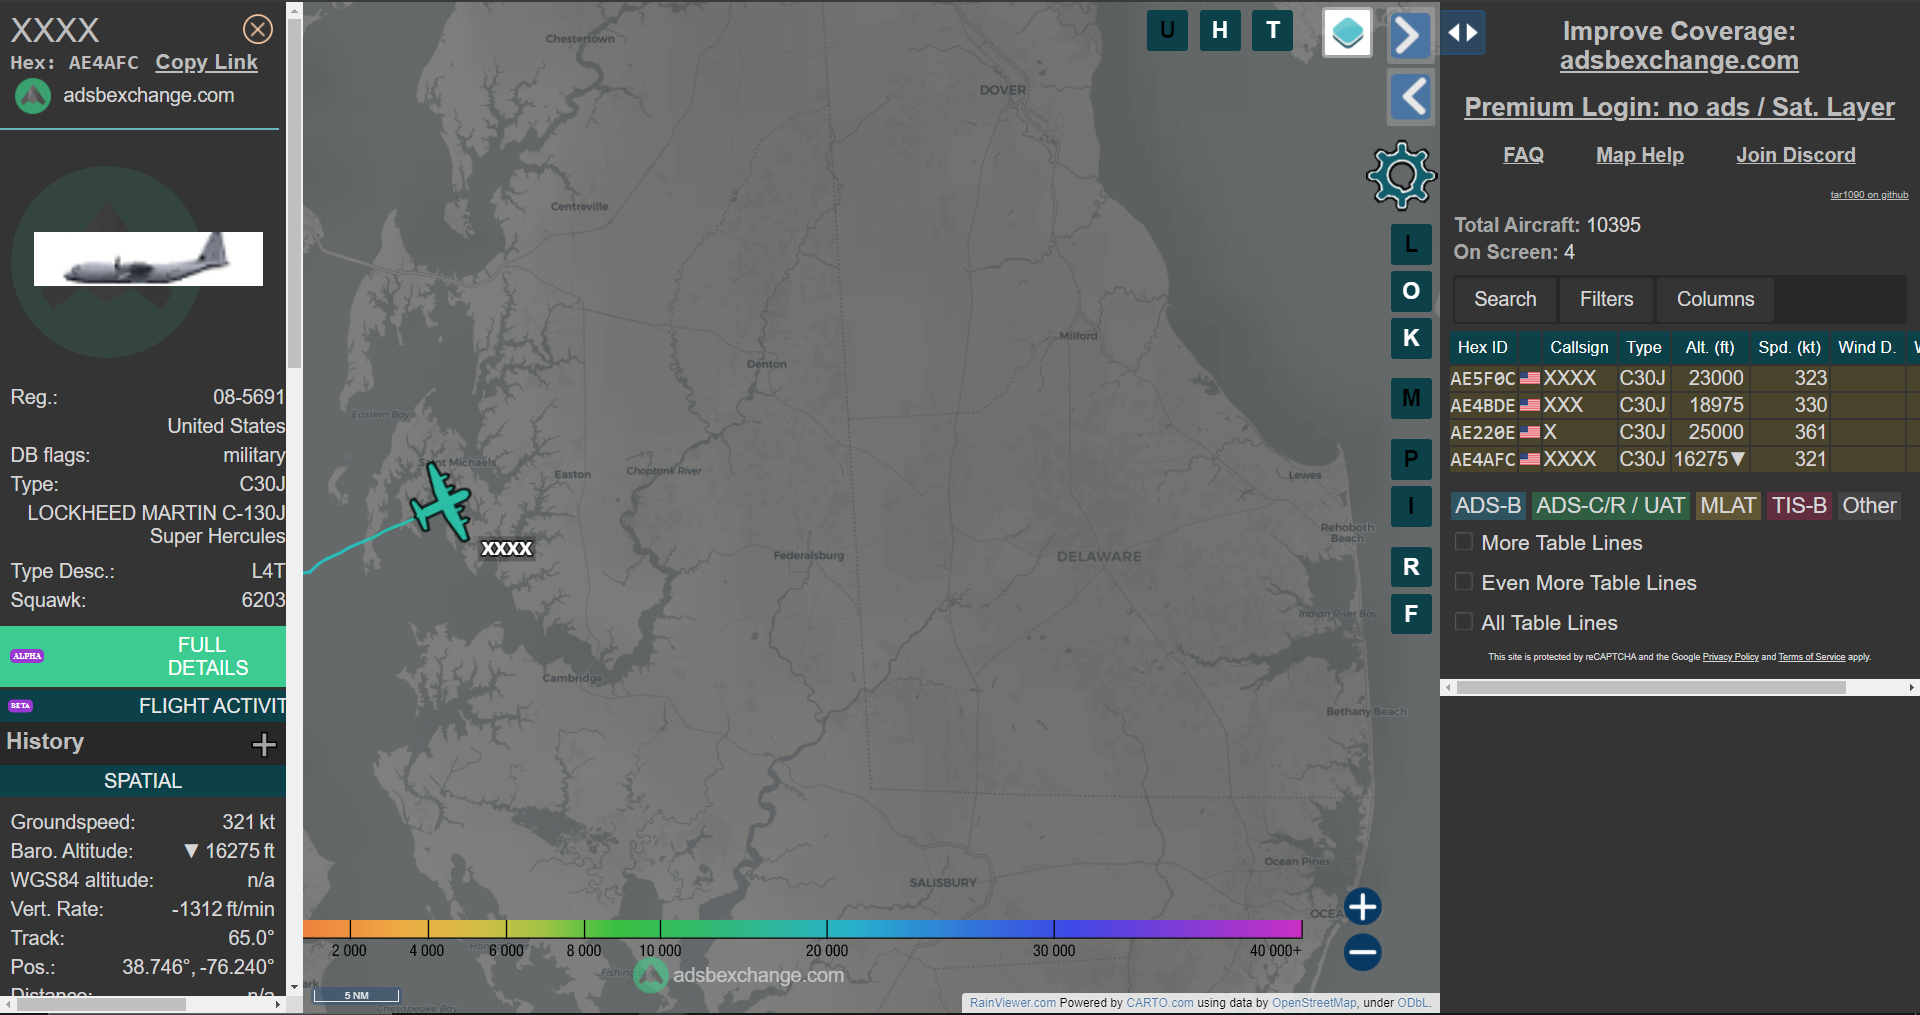Open map settings gear icon
The width and height of the screenshot is (1920, 1015).
[1402, 176]
